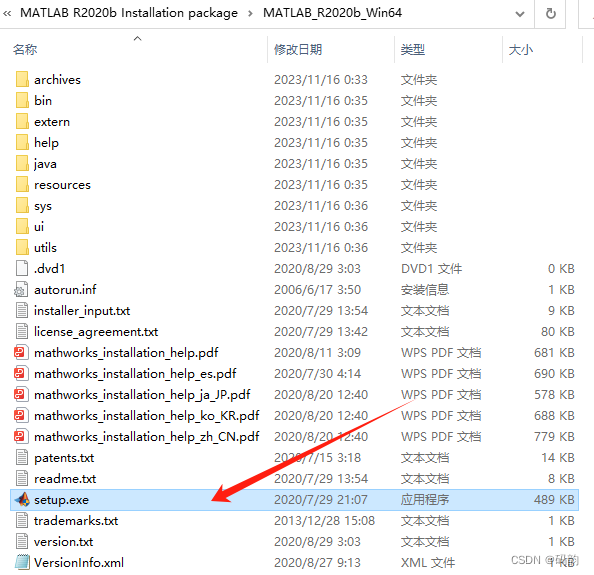Click the resources folder icon
The width and height of the screenshot is (594, 575).
click(x=22, y=184)
